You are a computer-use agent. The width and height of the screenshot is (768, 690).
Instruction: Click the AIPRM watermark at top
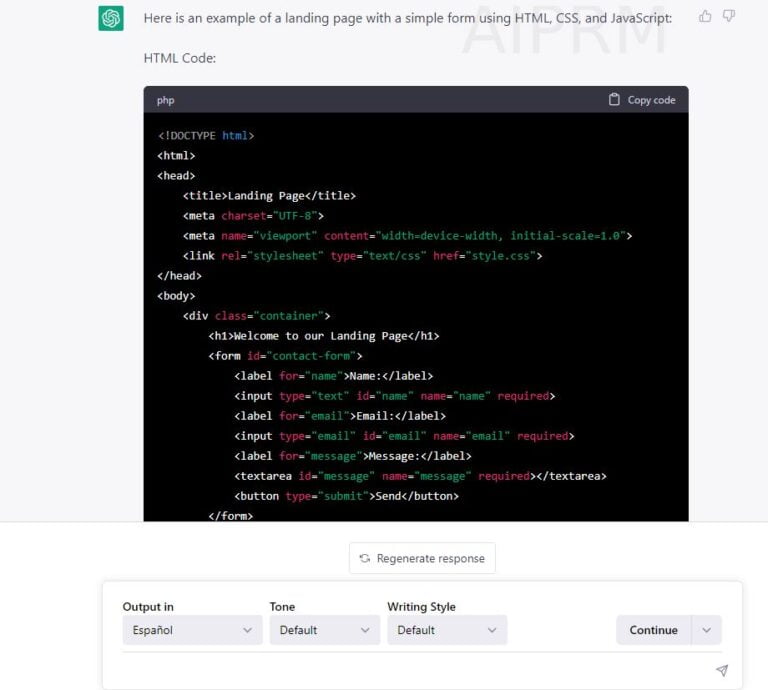click(x=565, y=30)
